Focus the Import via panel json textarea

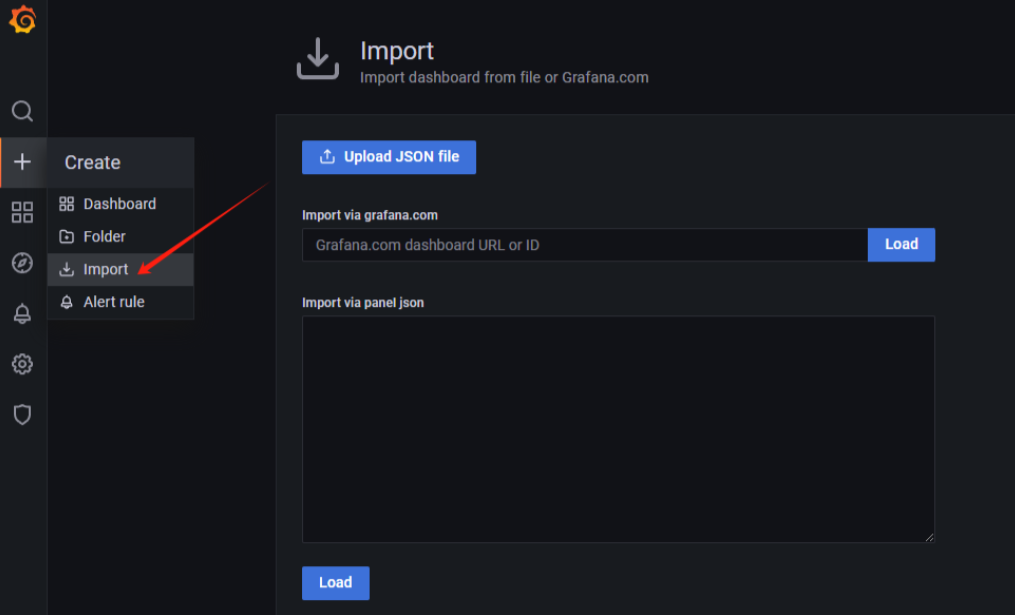tap(618, 429)
